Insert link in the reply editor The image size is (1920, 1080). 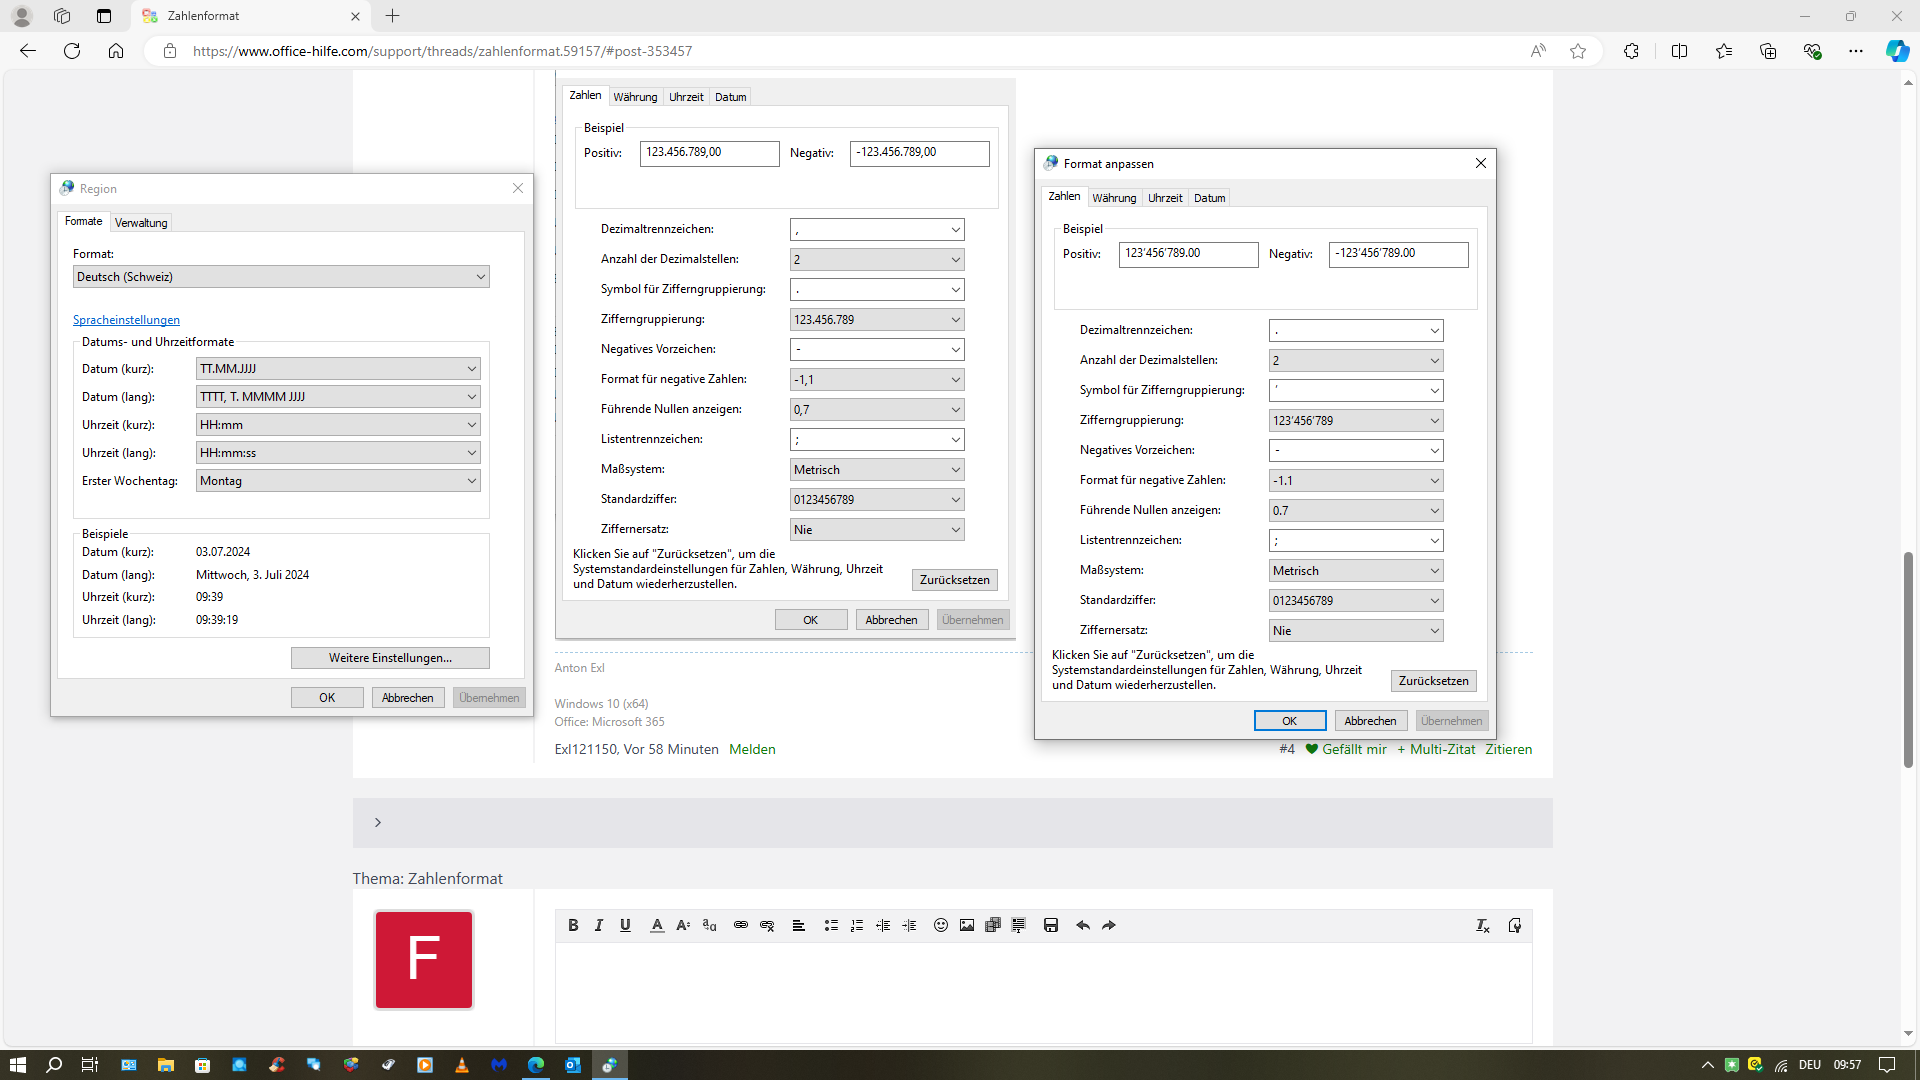point(741,926)
